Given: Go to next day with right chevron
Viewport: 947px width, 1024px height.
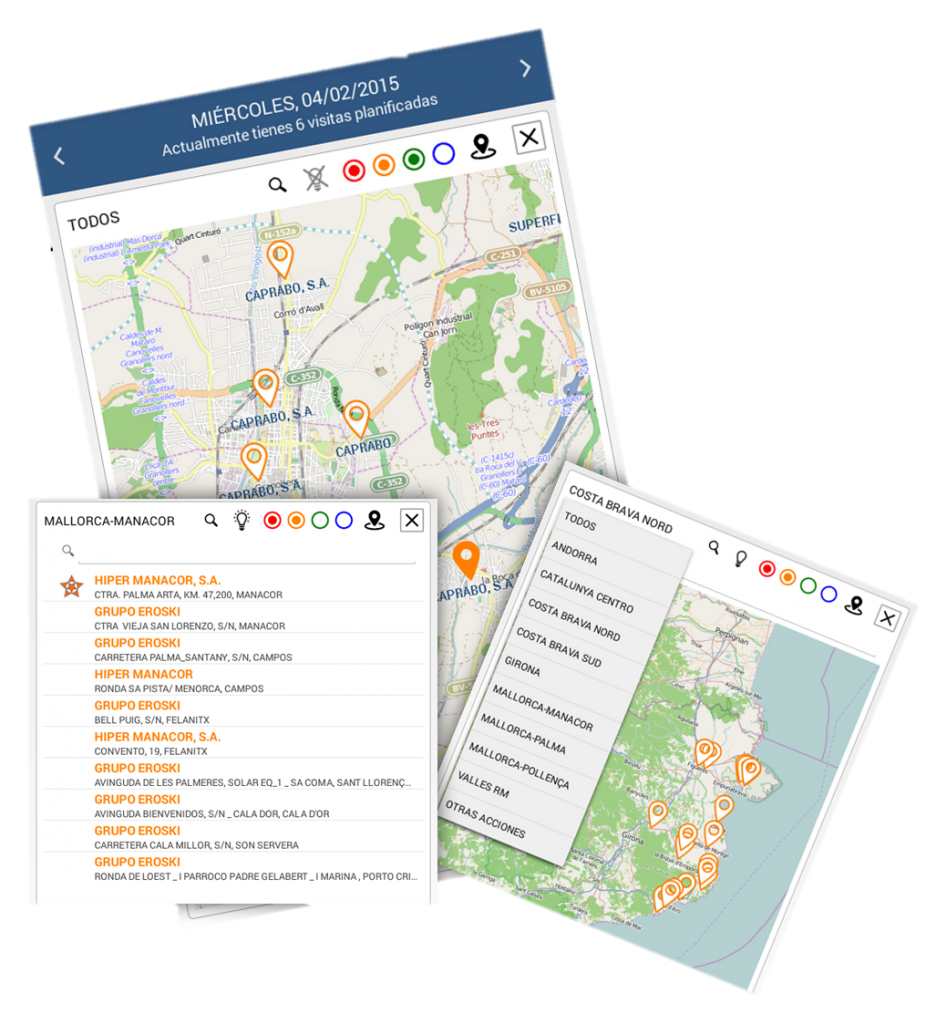Looking at the screenshot, I should tap(525, 68).
